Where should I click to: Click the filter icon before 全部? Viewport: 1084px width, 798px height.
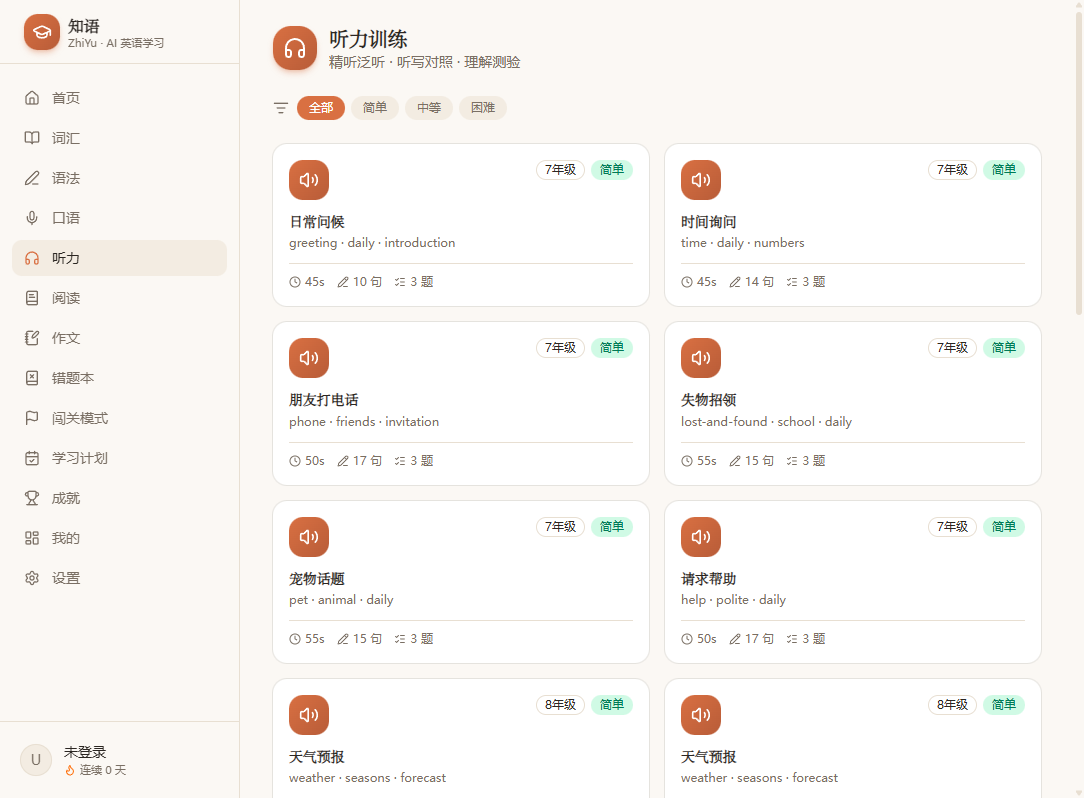(x=281, y=108)
